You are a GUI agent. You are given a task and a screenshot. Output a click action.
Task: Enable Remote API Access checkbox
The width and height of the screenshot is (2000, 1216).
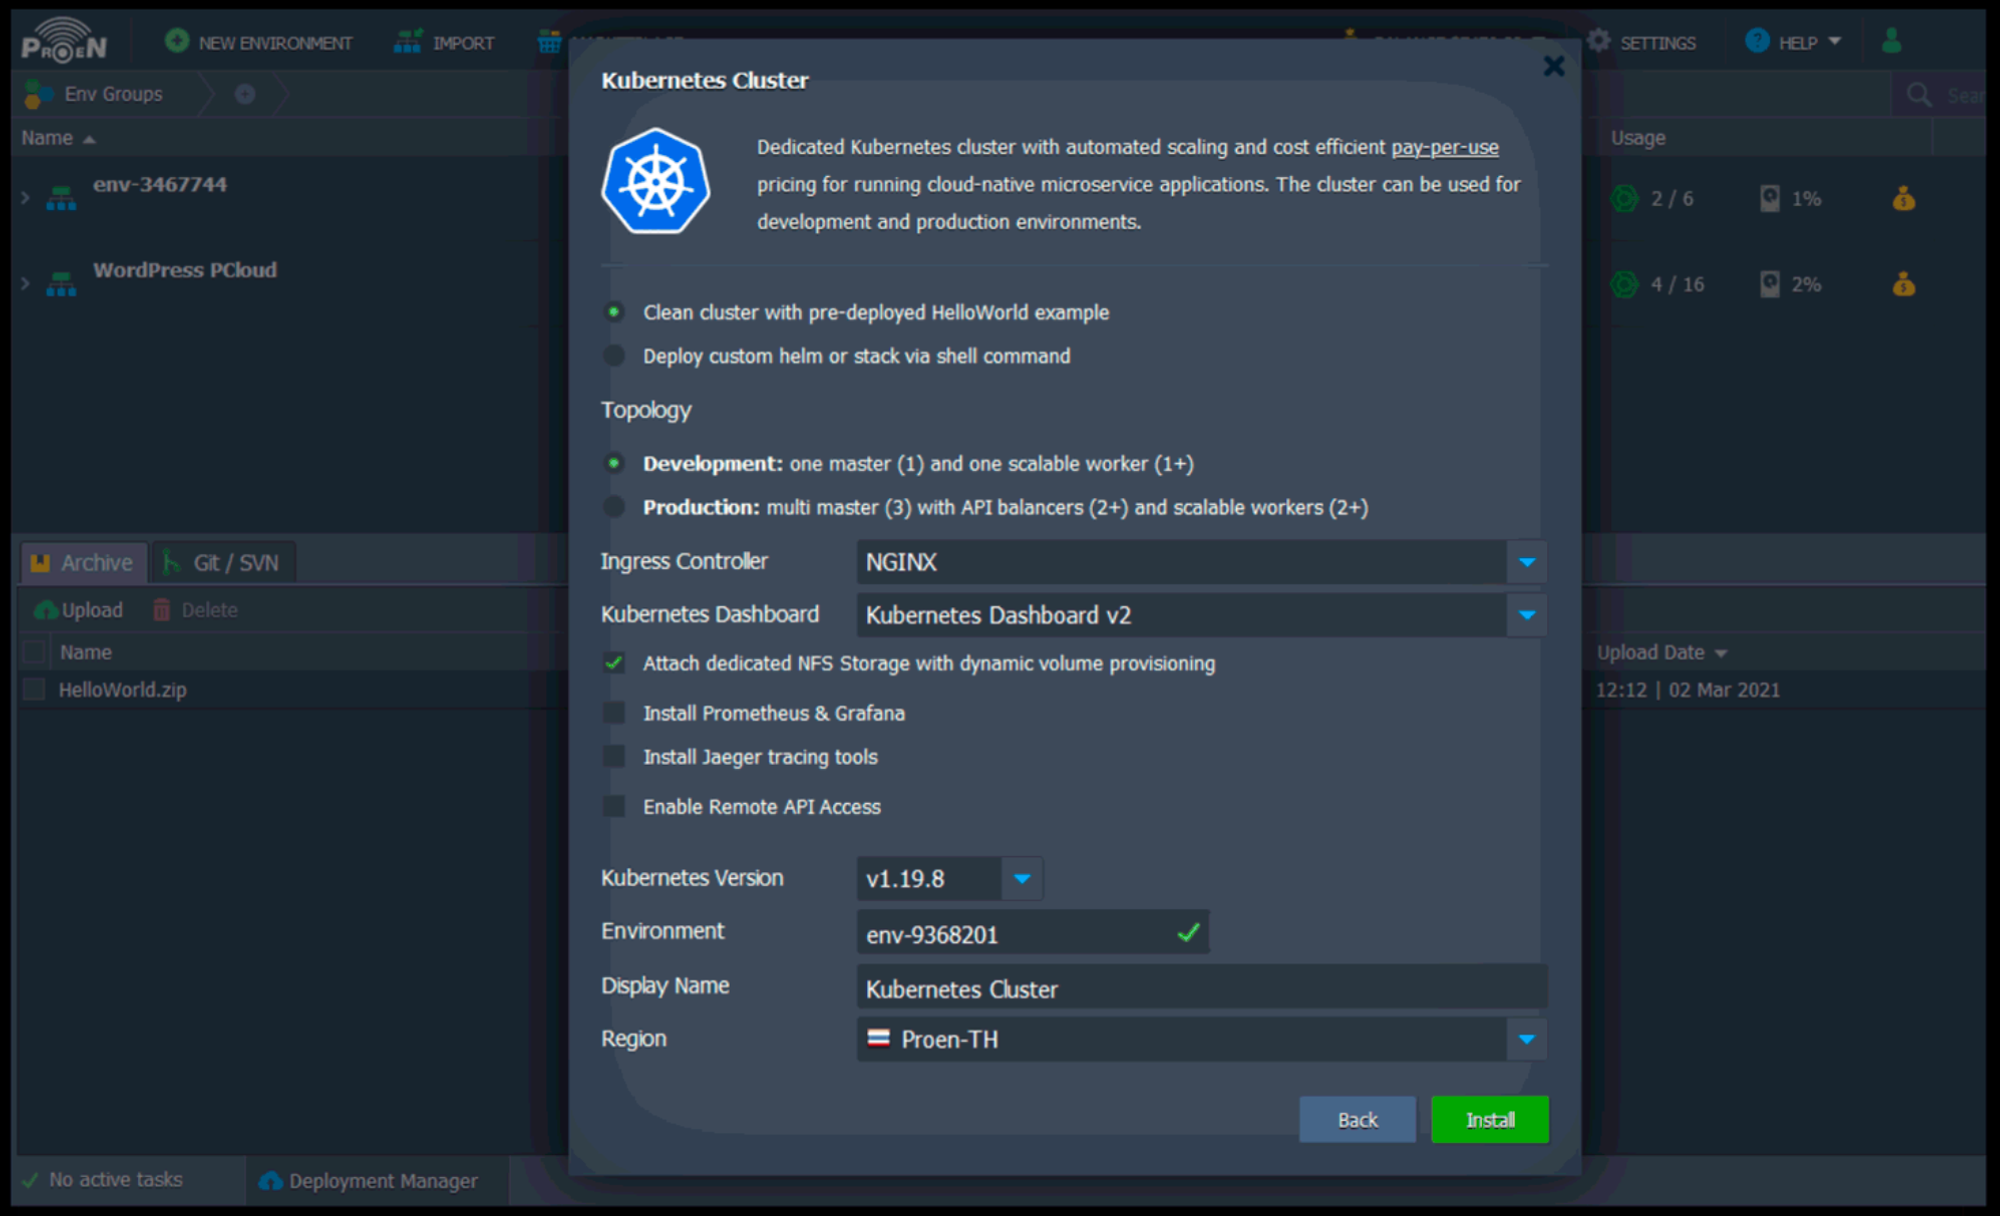[x=614, y=806]
